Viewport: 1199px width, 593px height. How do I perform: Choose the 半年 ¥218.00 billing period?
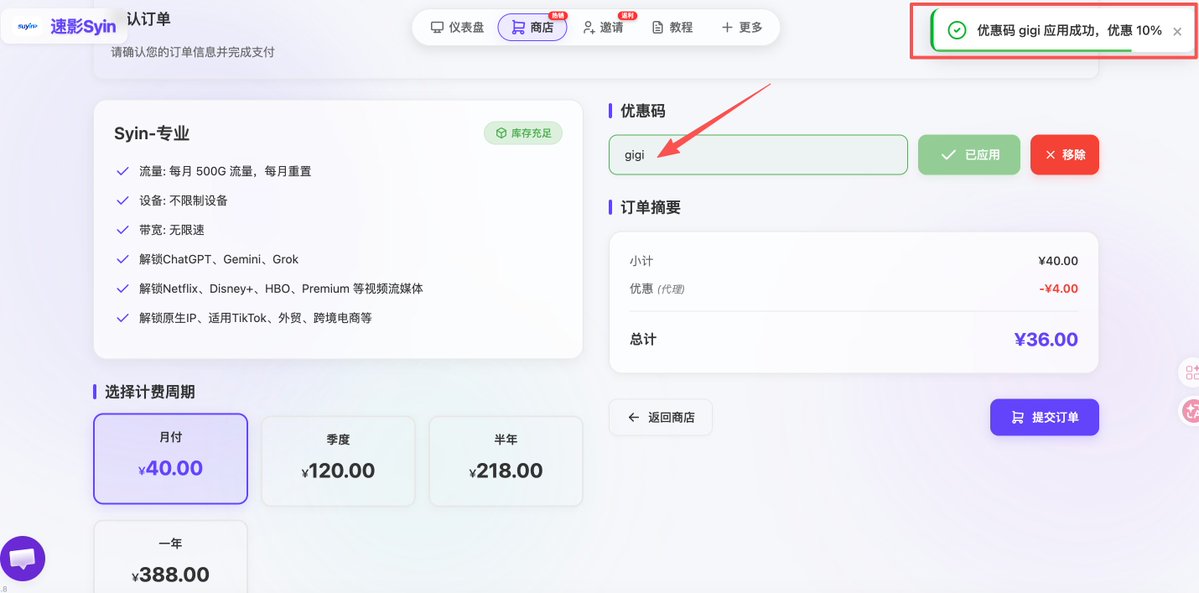click(x=505, y=461)
